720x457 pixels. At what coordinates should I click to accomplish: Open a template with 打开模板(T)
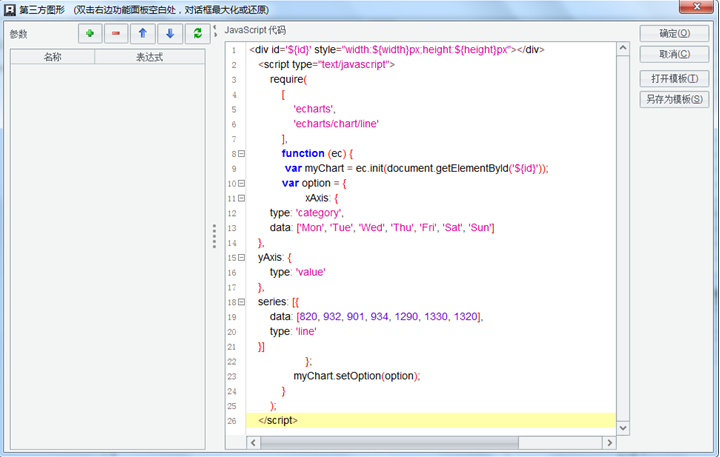click(674, 79)
